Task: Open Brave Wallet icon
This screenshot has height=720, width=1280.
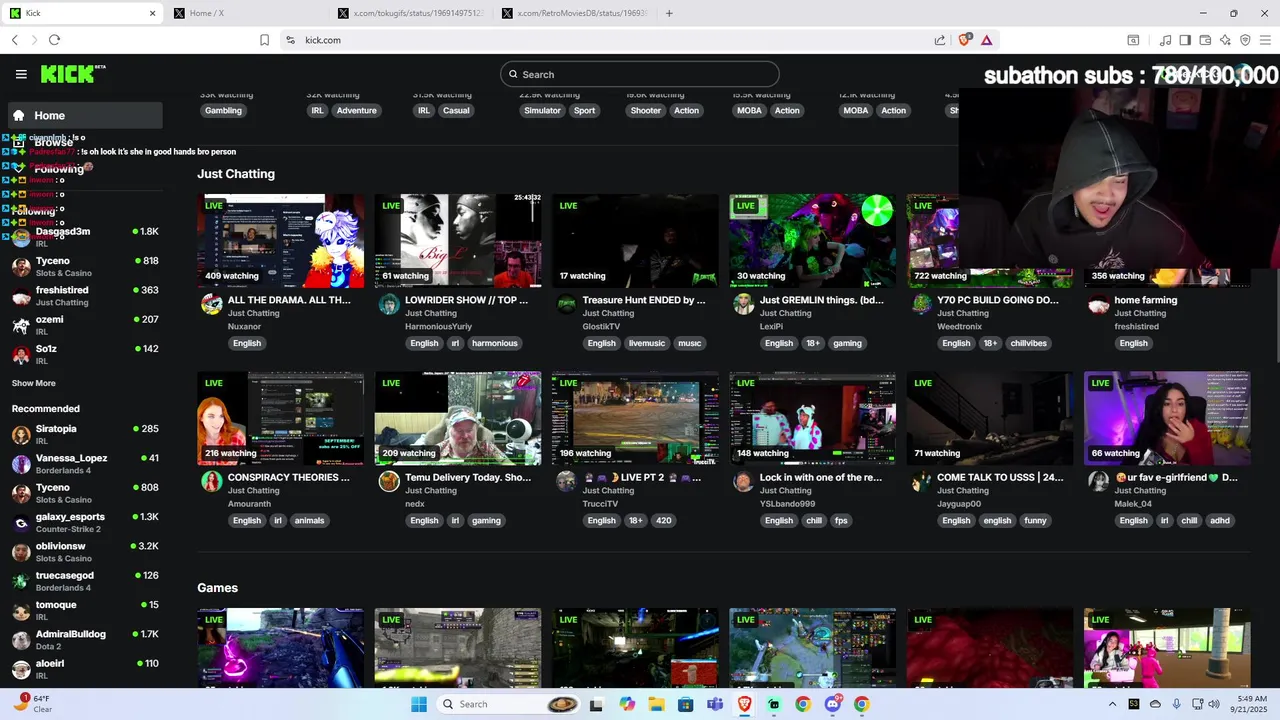Action: tap(1205, 40)
